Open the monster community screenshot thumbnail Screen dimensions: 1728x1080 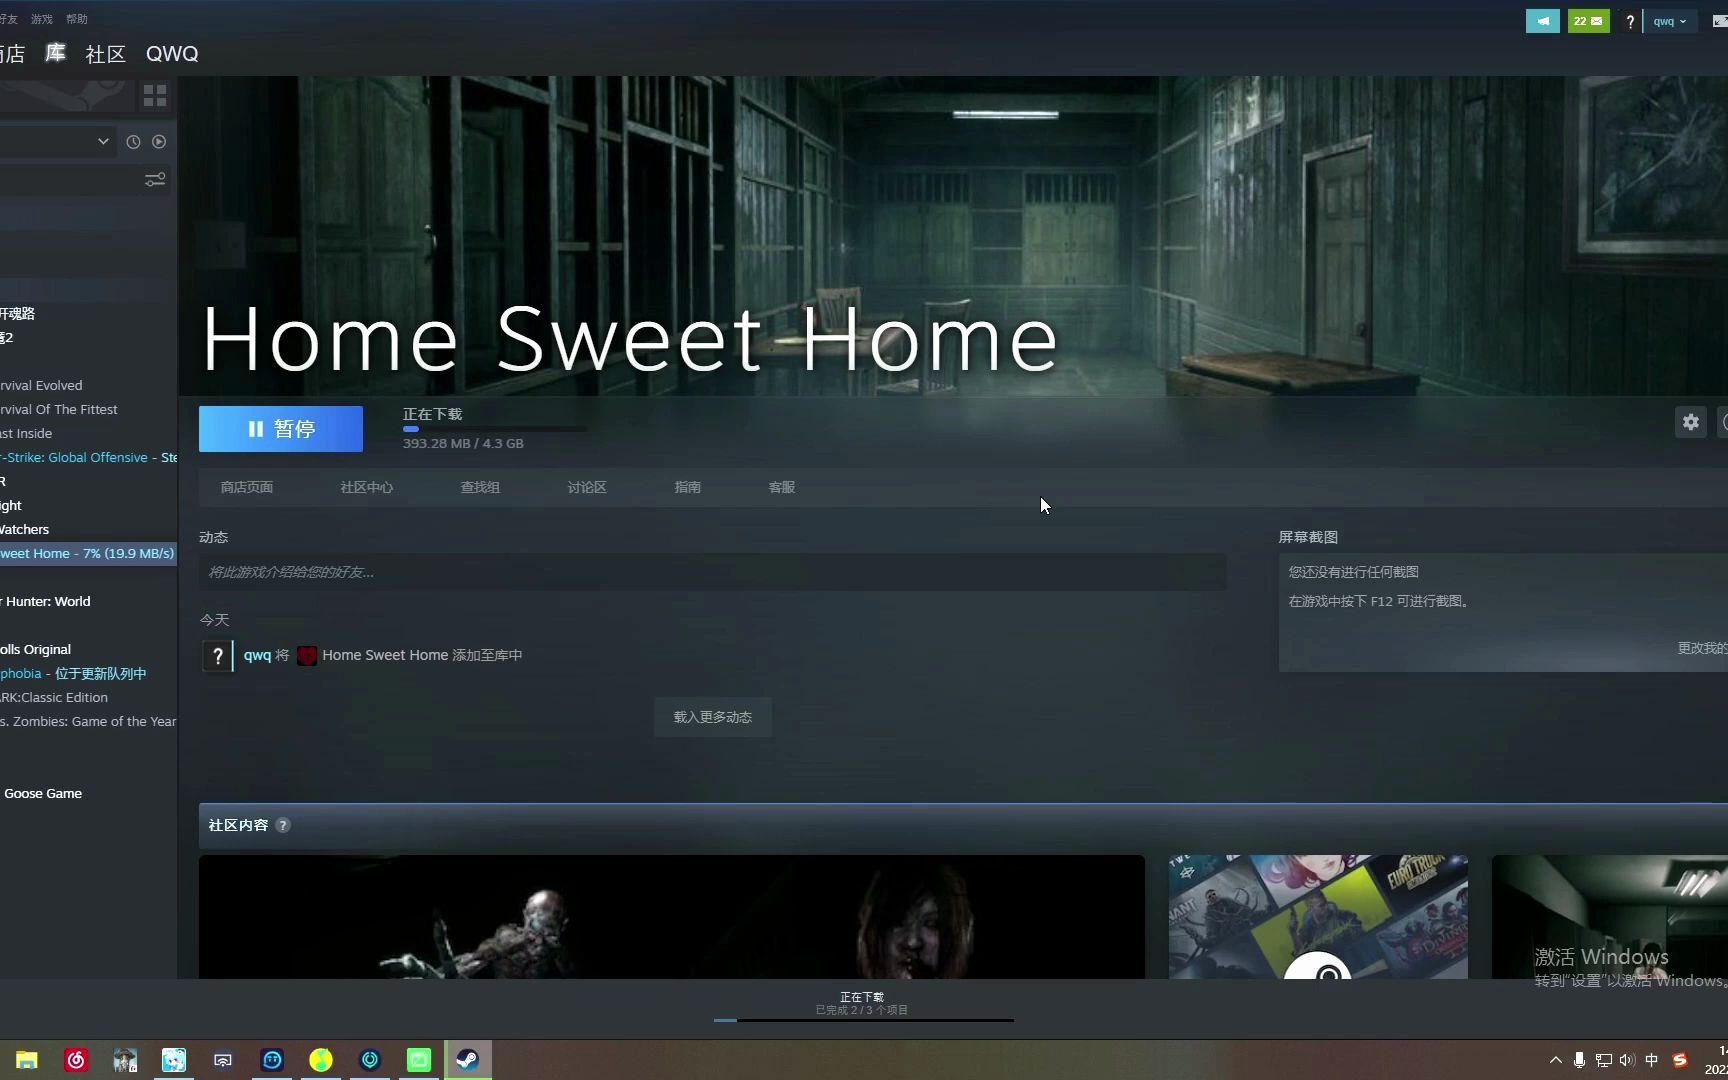tap(672, 917)
